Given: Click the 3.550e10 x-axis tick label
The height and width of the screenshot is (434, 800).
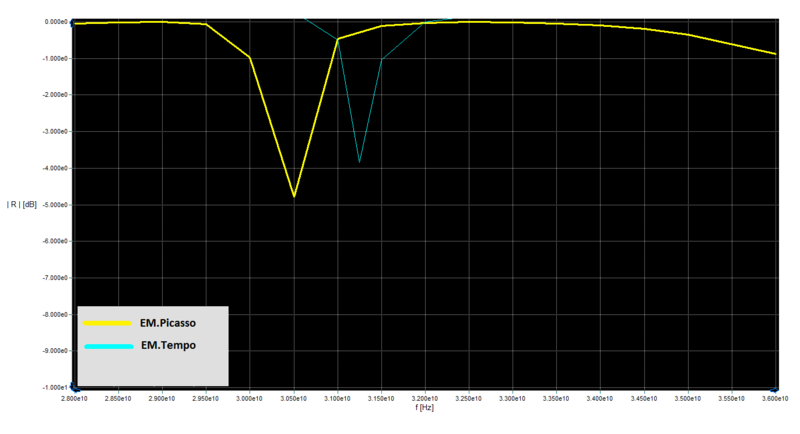Looking at the screenshot, I should tap(732, 398).
